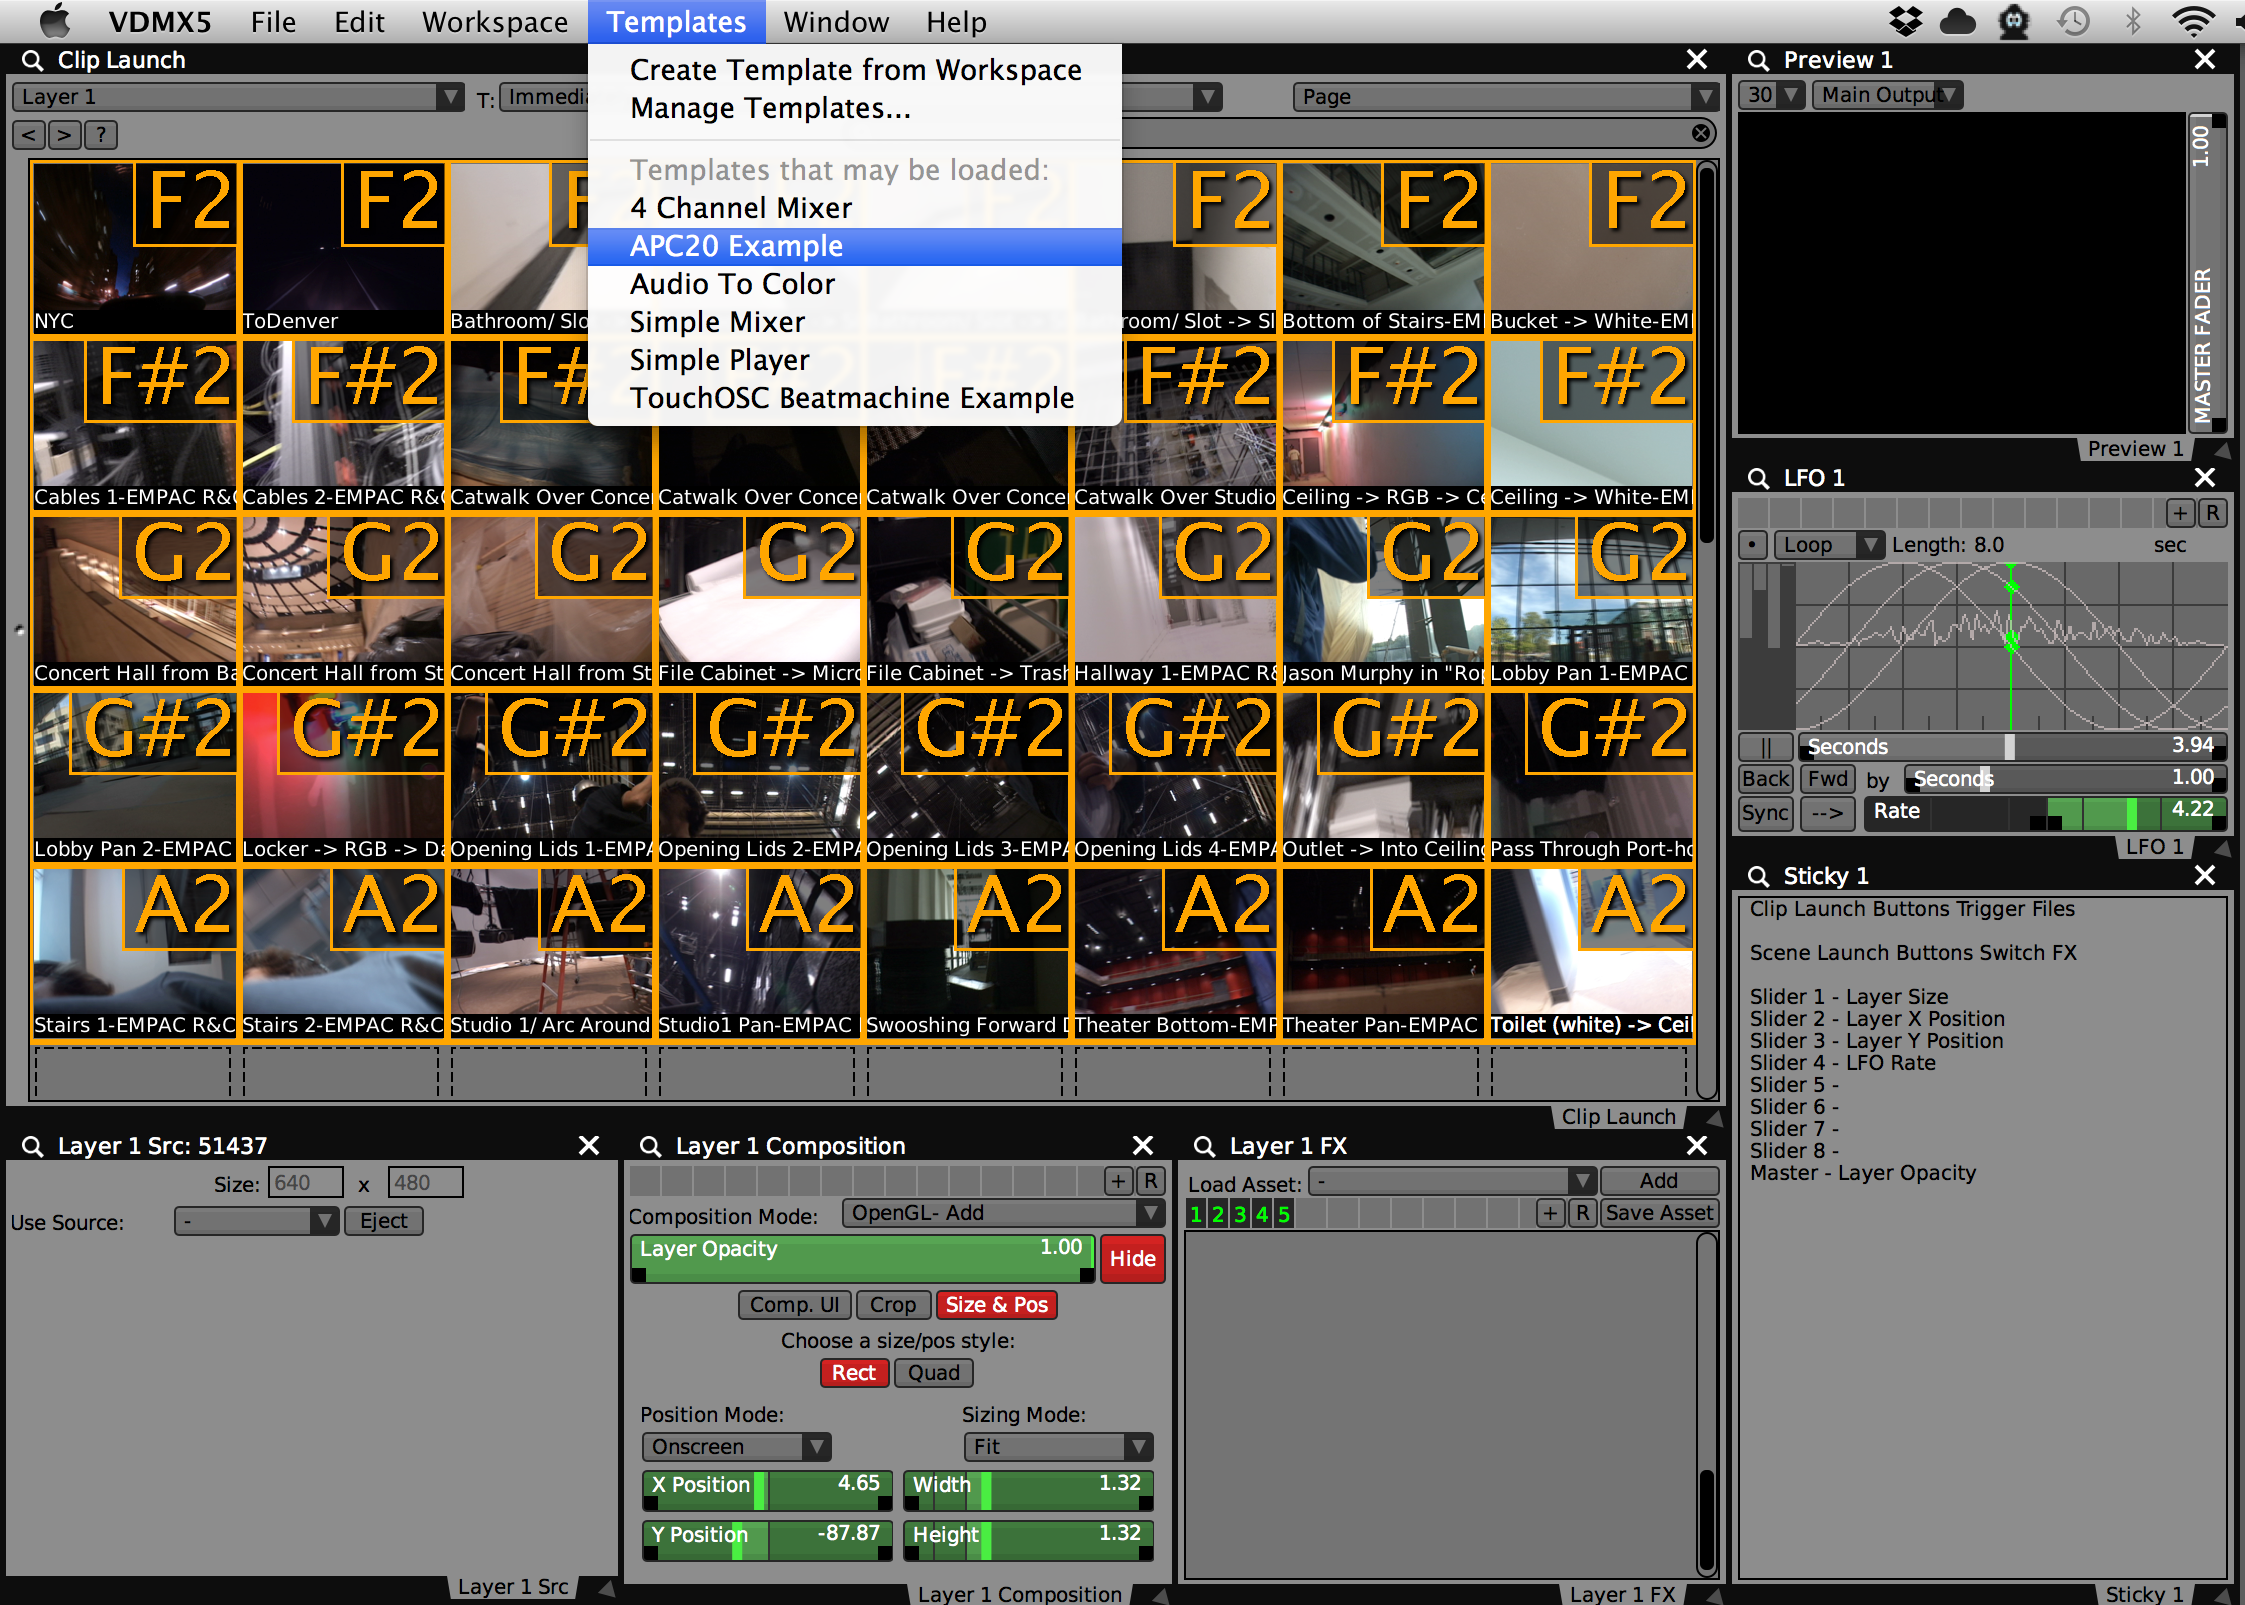The width and height of the screenshot is (2245, 1605).
Task: Click the + button in Layer 1 Composition presets
Action: (x=1118, y=1181)
